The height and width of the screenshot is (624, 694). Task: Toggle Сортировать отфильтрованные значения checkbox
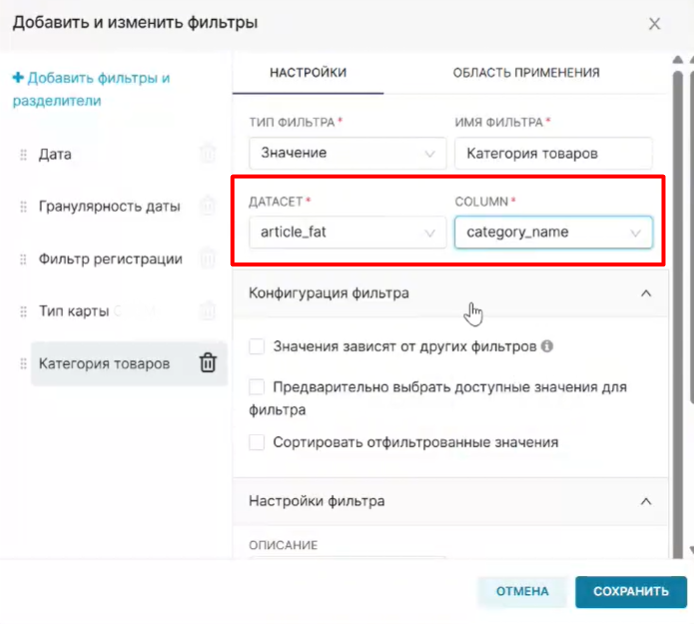coord(257,442)
